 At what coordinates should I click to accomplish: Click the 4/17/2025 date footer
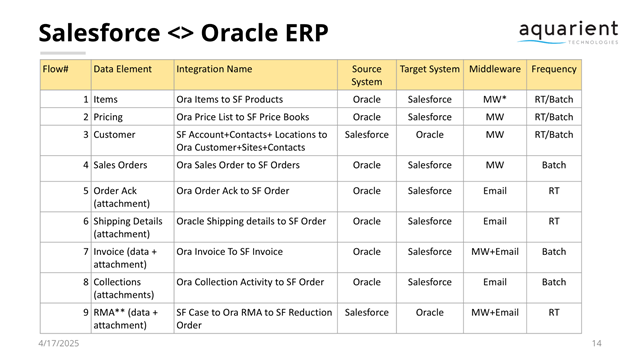click(59, 343)
